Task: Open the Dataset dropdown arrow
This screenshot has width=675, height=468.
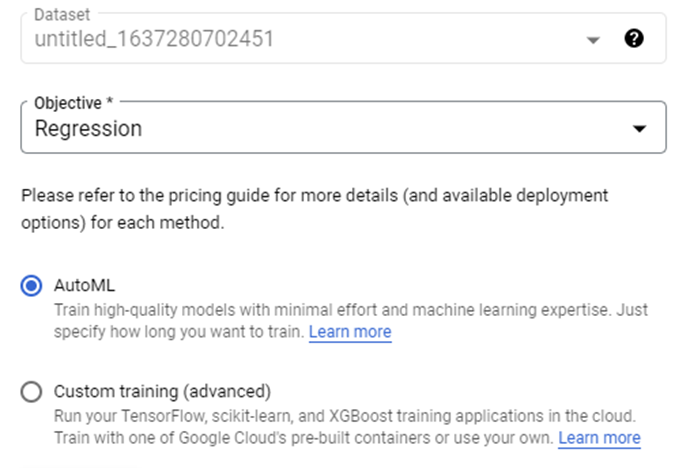Action: point(593,40)
